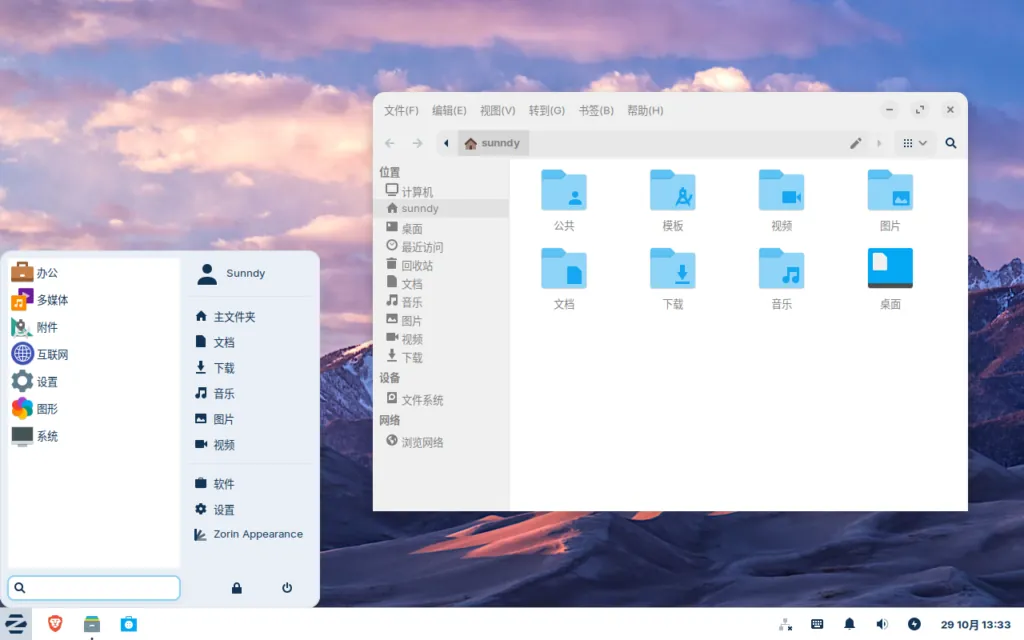The width and height of the screenshot is (1024, 640).
Task: Open the 文件(F) menu
Action: 401,110
